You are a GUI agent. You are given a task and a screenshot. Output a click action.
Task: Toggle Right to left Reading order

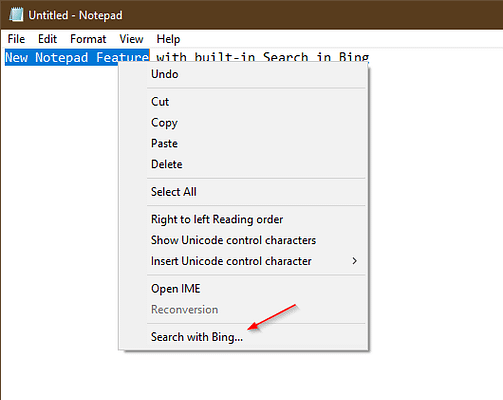pyautogui.click(x=243, y=219)
